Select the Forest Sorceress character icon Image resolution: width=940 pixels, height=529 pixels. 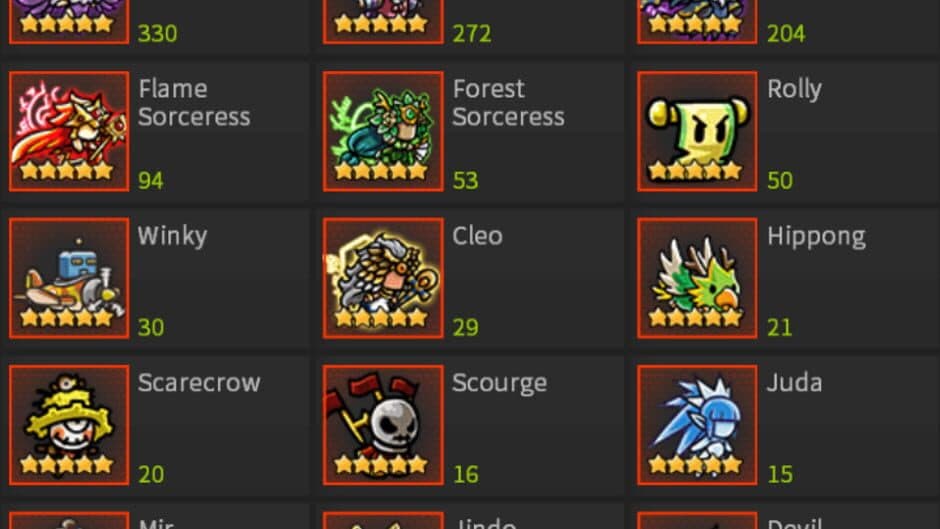pos(383,131)
